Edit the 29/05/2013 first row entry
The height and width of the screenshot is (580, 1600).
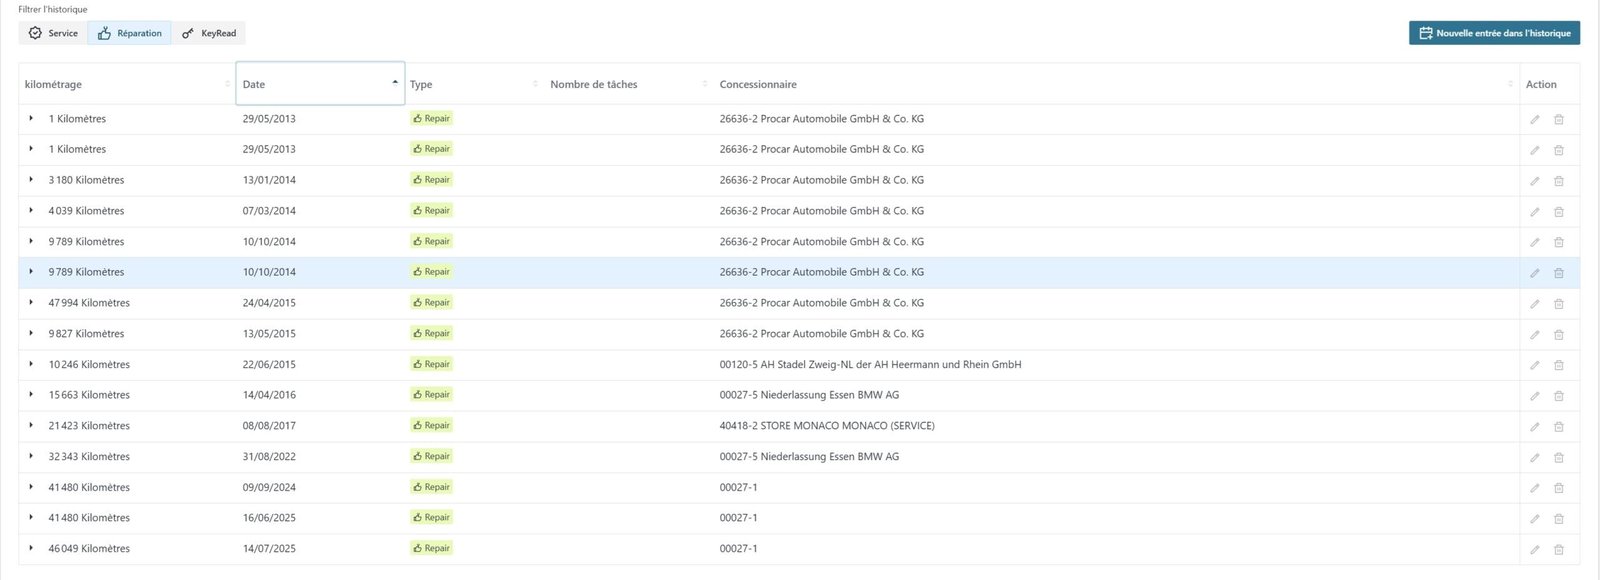click(1534, 119)
